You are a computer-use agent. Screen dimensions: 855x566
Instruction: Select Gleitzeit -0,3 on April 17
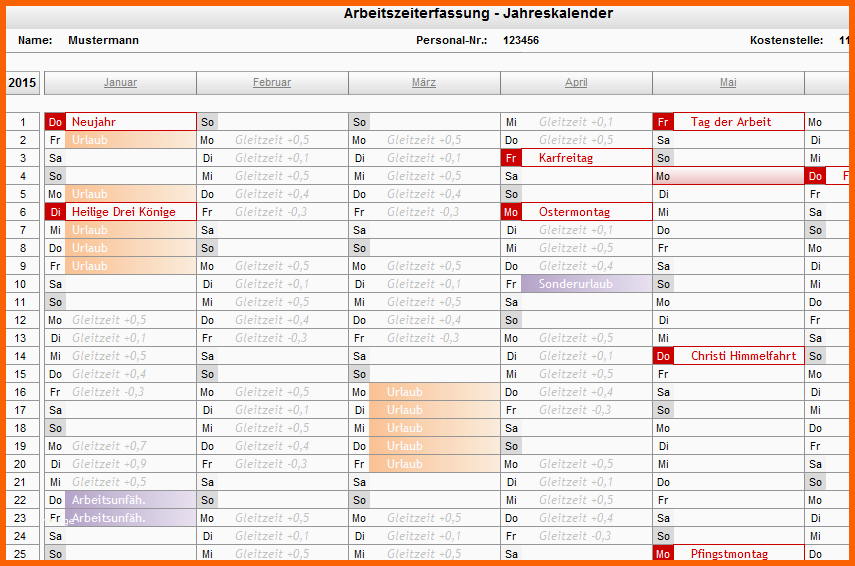575,410
